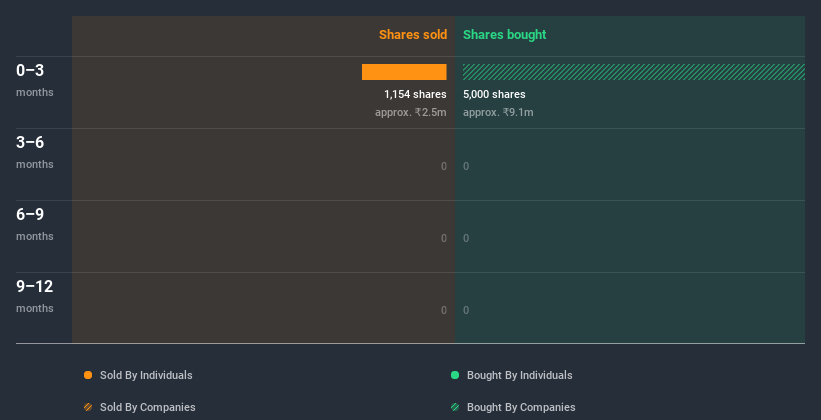
Task: Click the Sold By Individuals legend label
Action: pyautogui.click(x=146, y=375)
